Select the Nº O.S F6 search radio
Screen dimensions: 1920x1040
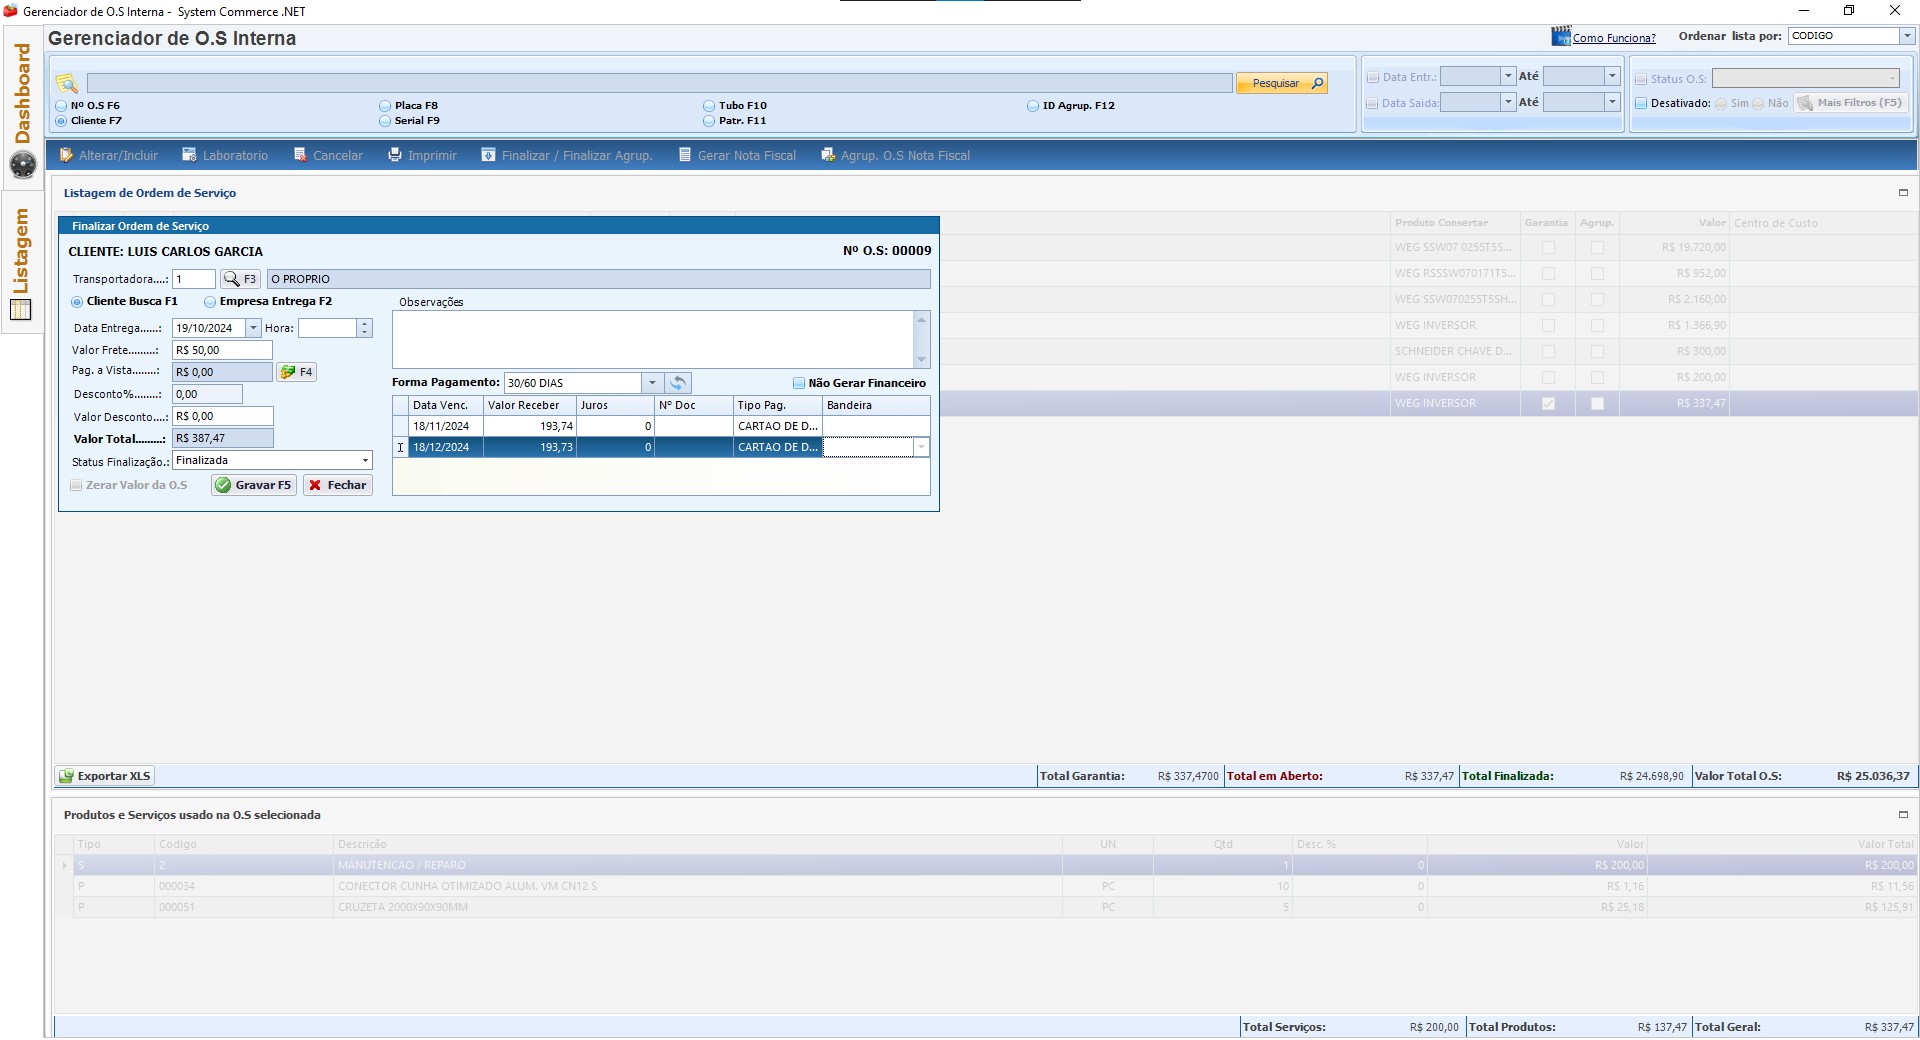61,106
